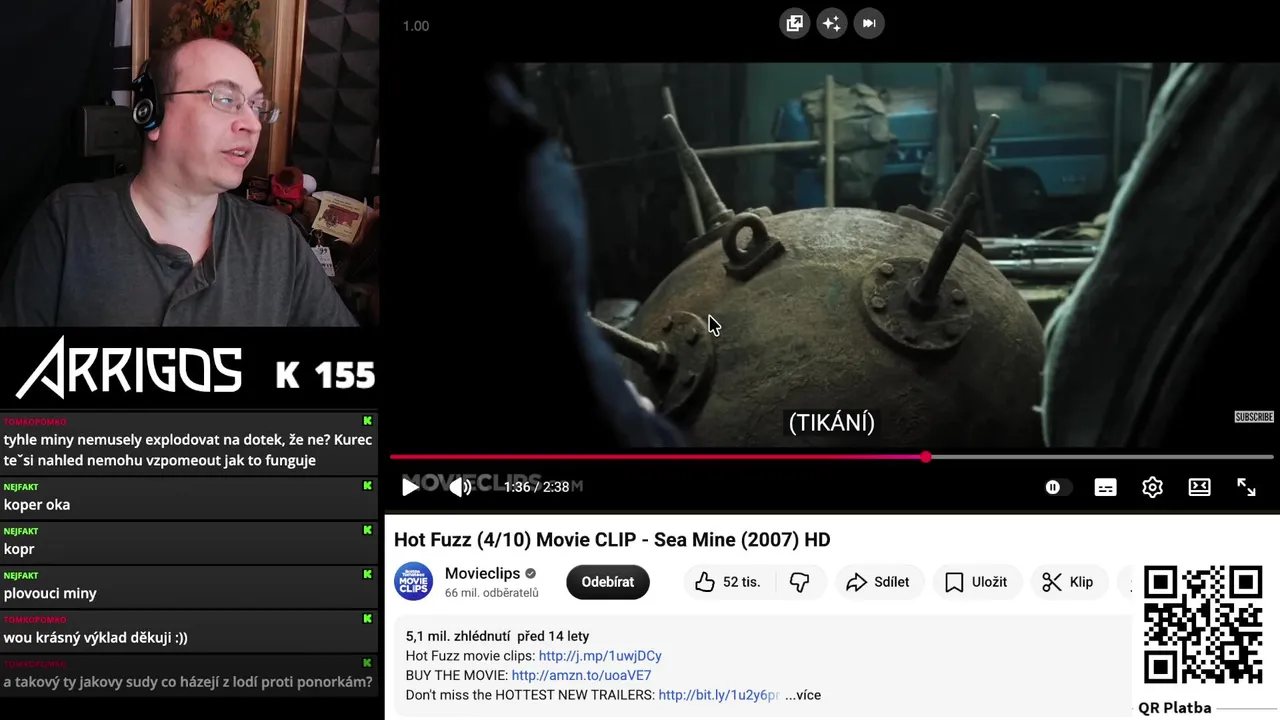Share the video via Sdílet button

(x=878, y=582)
